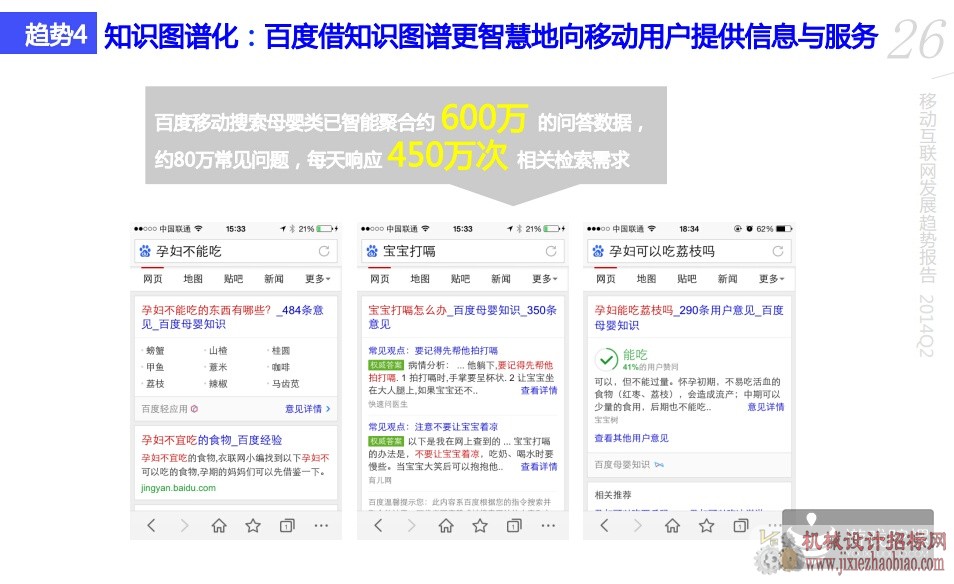This screenshot has height=584, width=954.
Task: Go back in the 孕妇可以吃荔枝吗 phone browser
Action: (604, 526)
